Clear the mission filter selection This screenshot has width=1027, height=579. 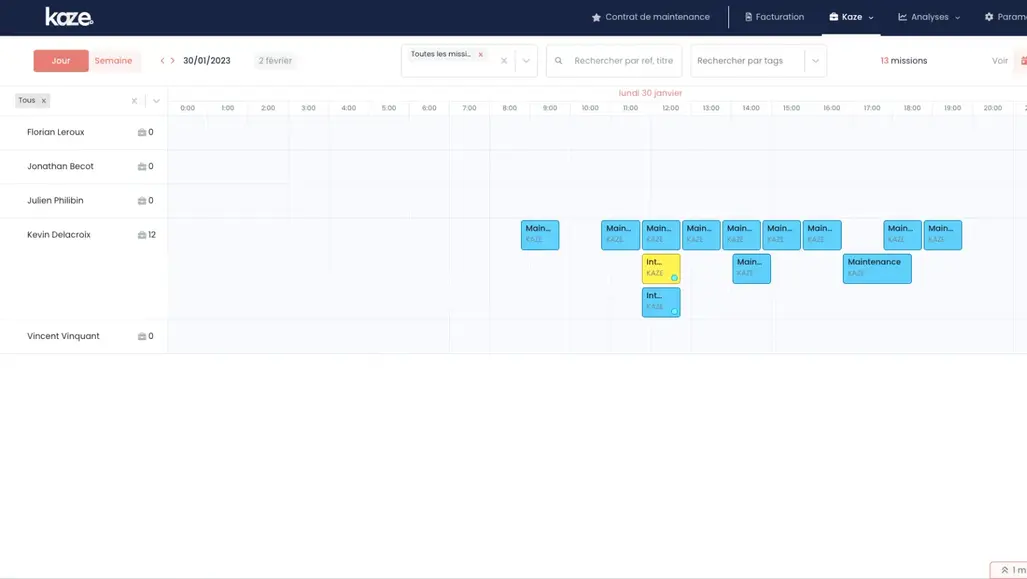[504, 61]
